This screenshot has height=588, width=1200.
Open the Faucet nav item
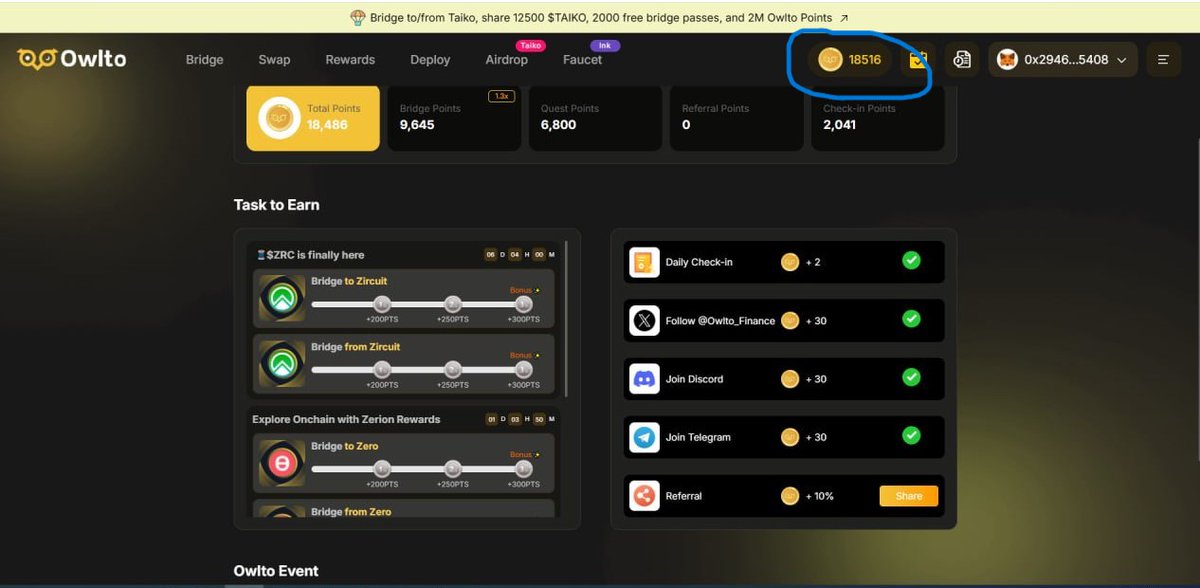(x=582, y=60)
